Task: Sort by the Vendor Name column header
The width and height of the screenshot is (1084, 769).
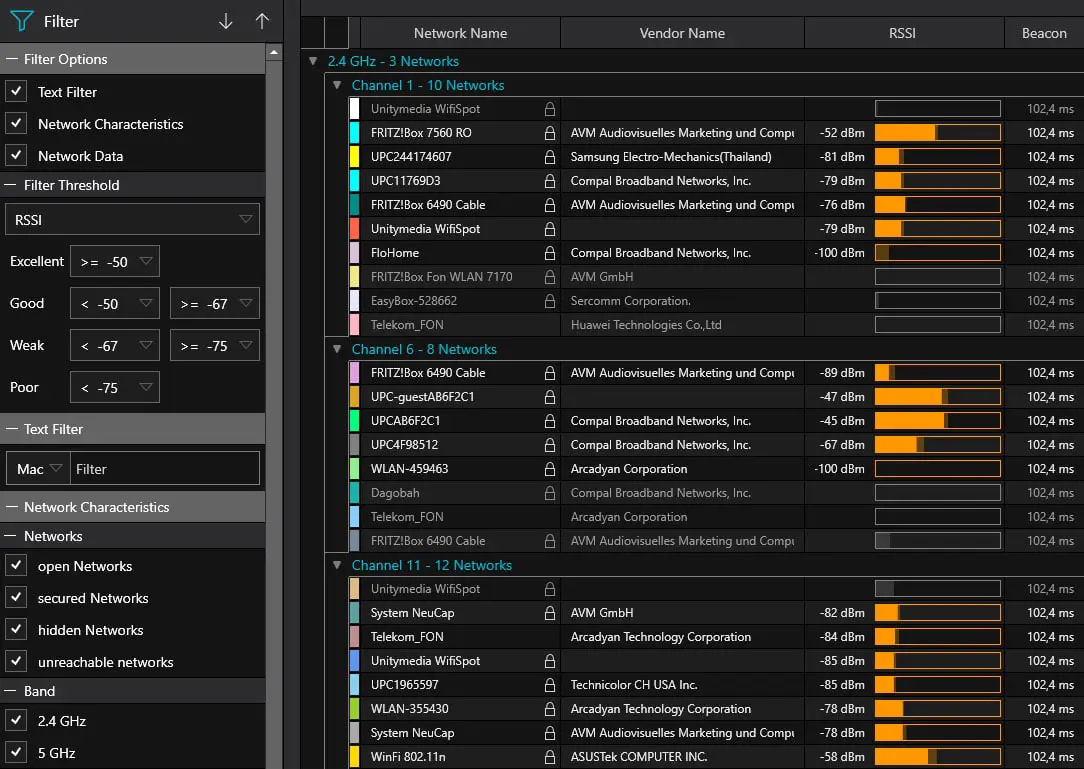Action: click(x=682, y=33)
